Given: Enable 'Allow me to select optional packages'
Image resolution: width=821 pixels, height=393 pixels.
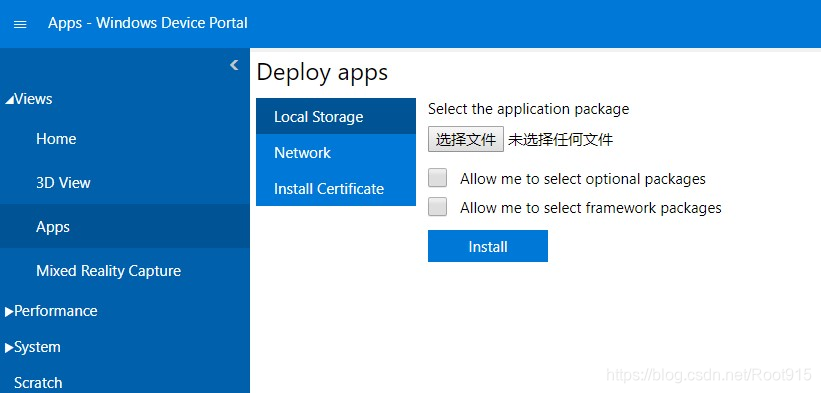Looking at the screenshot, I should (437, 178).
